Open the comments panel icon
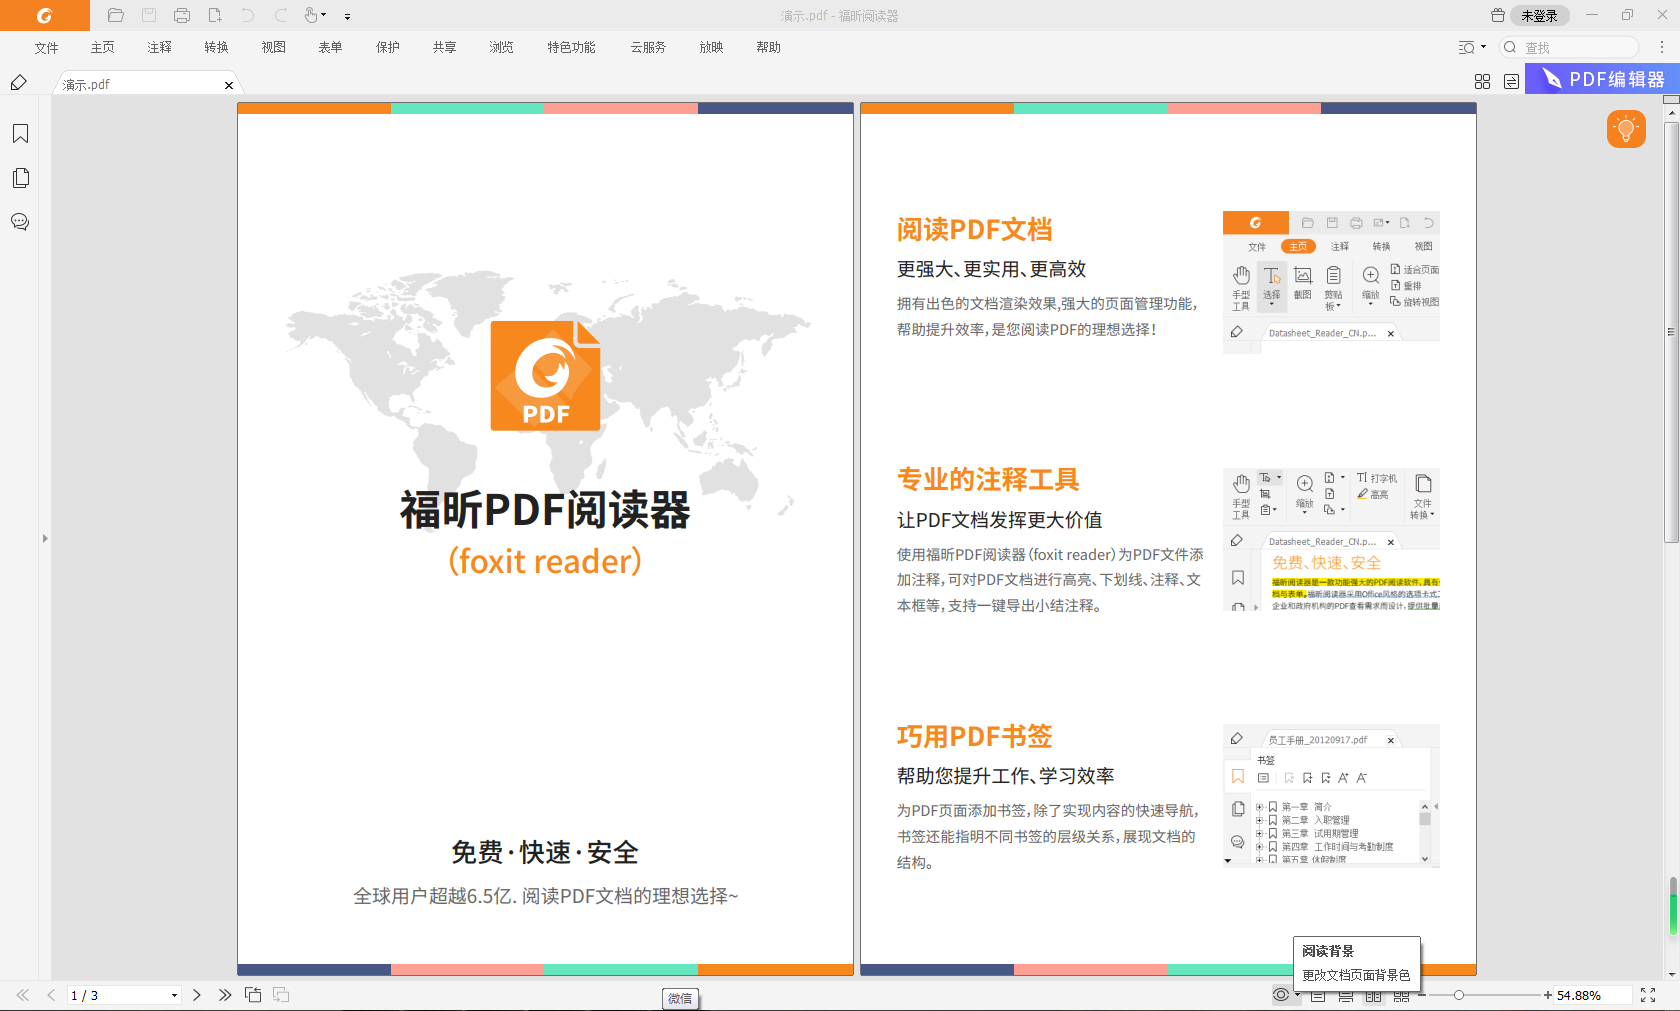This screenshot has width=1680, height=1011. 20,222
